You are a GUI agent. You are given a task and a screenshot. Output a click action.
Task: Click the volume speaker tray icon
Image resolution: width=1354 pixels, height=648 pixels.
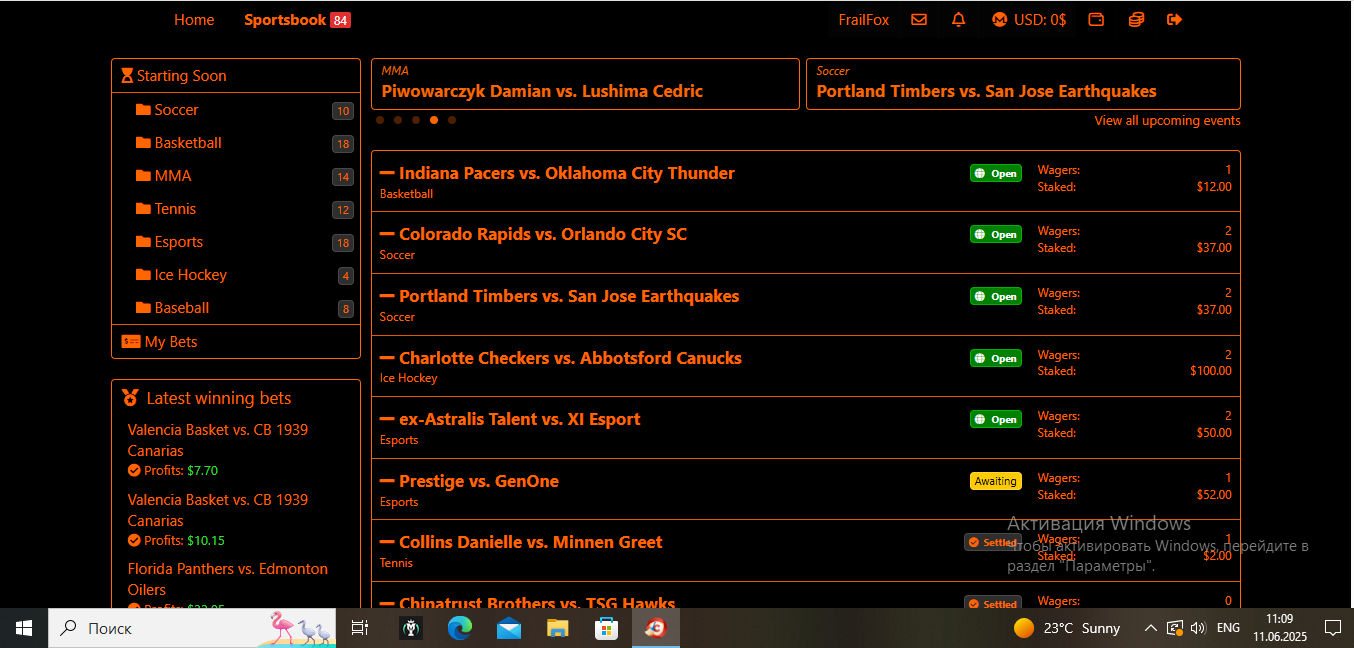click(x=1198, y=628)
